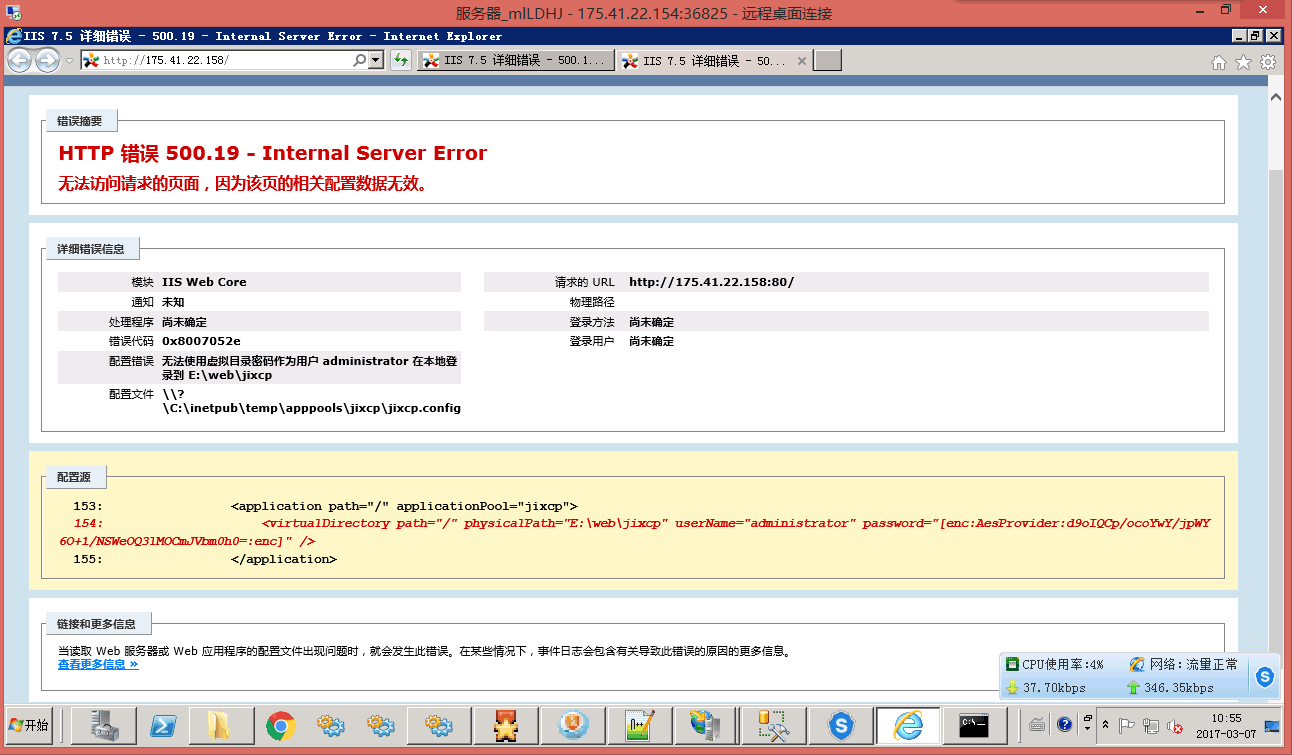Go back with the IE back arrow
Screen dimensions: 1292x755
pyautogui.click(x=19, y=61)
